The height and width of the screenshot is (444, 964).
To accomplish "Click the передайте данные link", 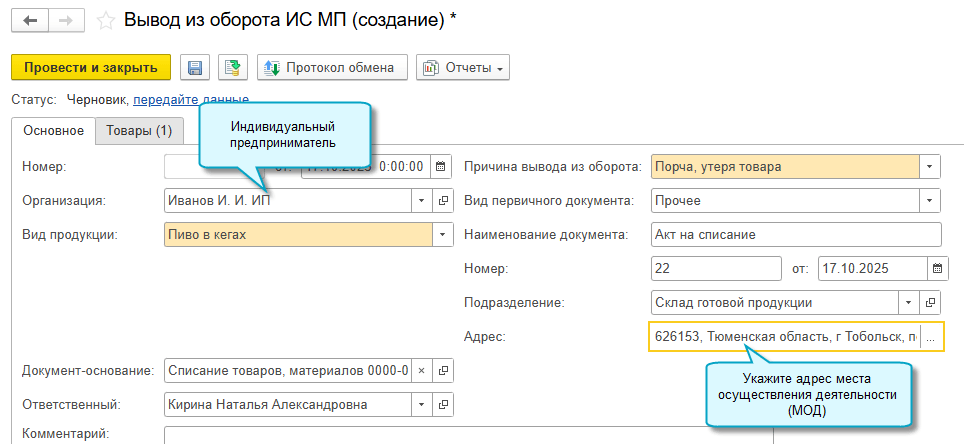I will click(190, 100).
